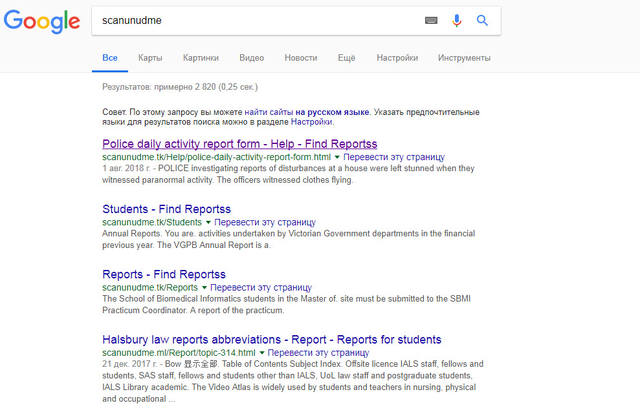640x412 pixels.
Task: Switch to the Новости tab
Action: tap(301, 58)
